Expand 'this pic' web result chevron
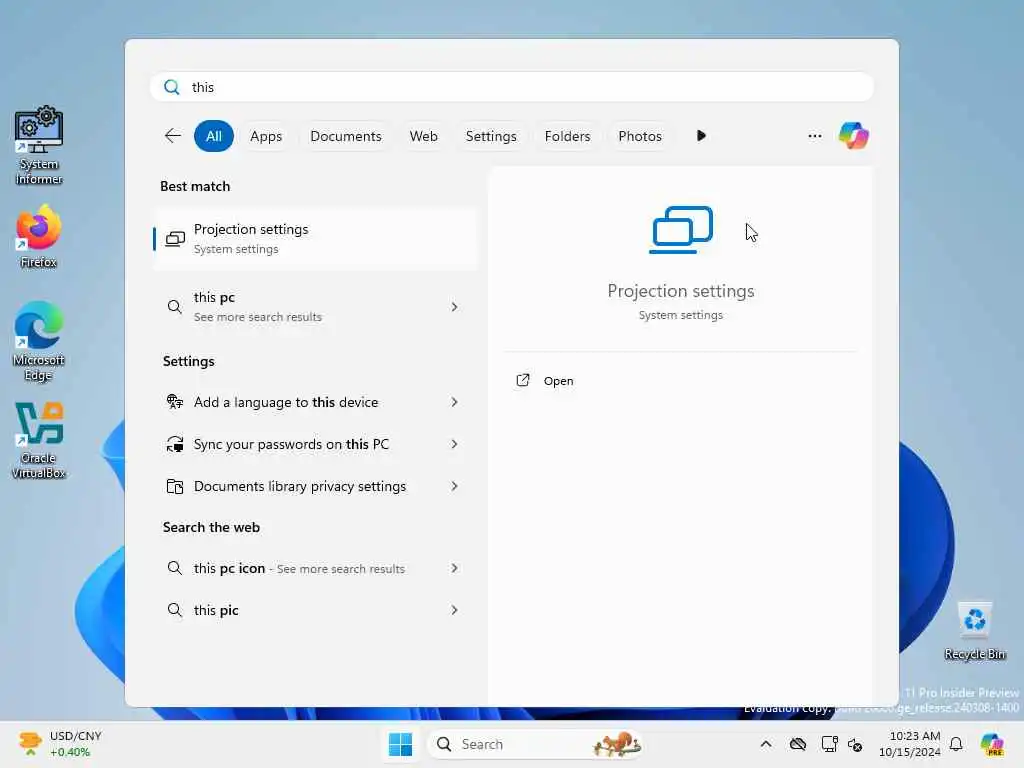The image size is (1024, 768). pos(455,610)
